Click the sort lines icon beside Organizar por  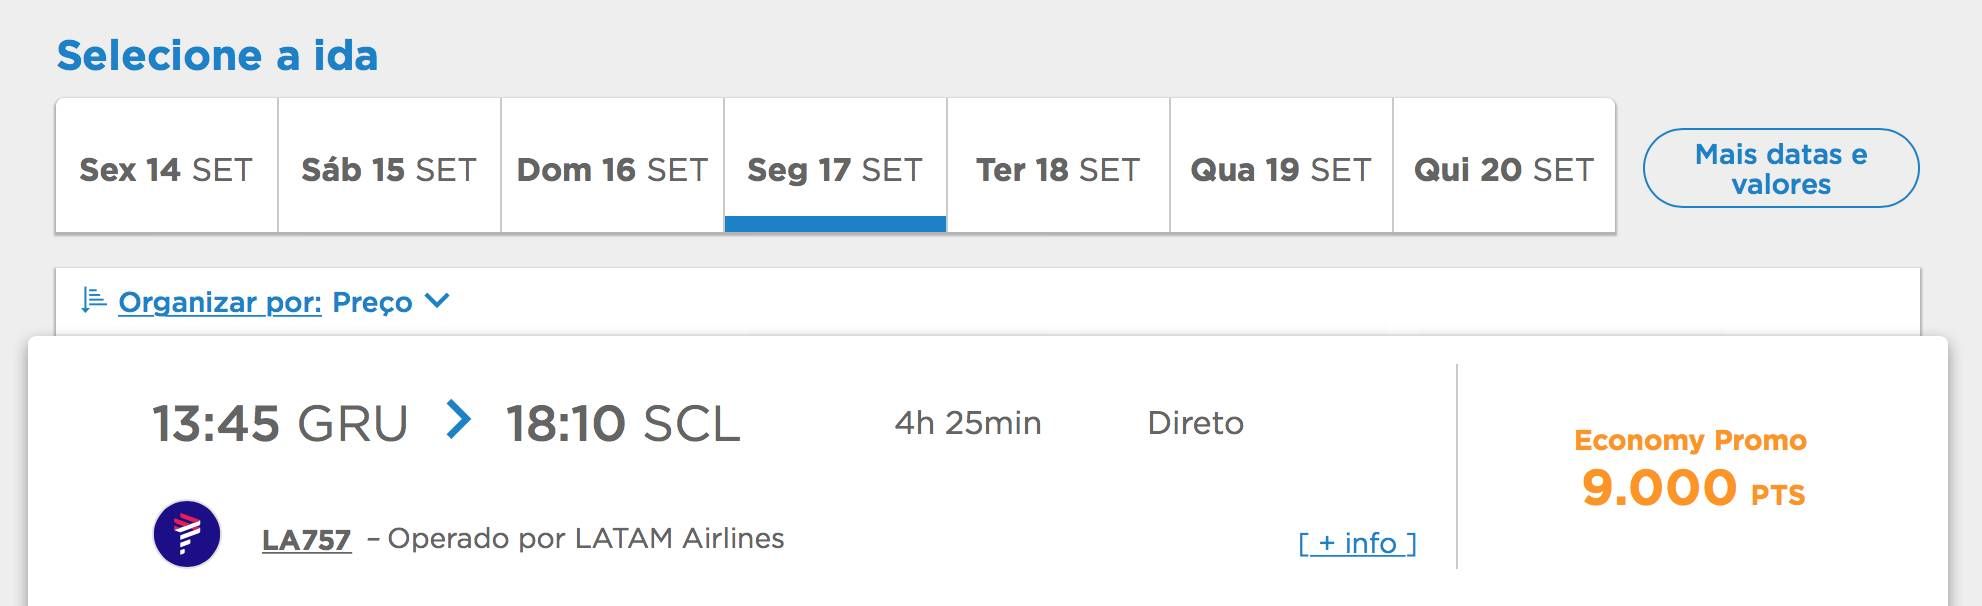pos(93,301)
